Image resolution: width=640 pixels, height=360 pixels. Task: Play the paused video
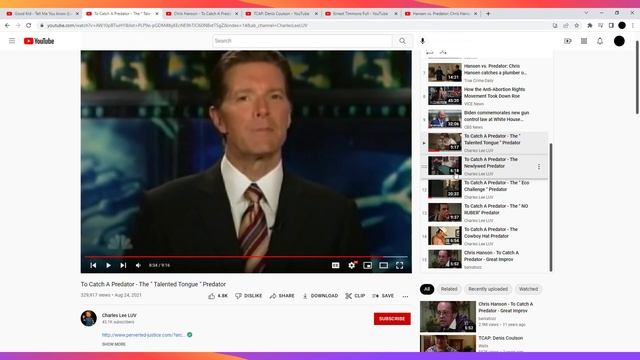click(x=108, y=265)
